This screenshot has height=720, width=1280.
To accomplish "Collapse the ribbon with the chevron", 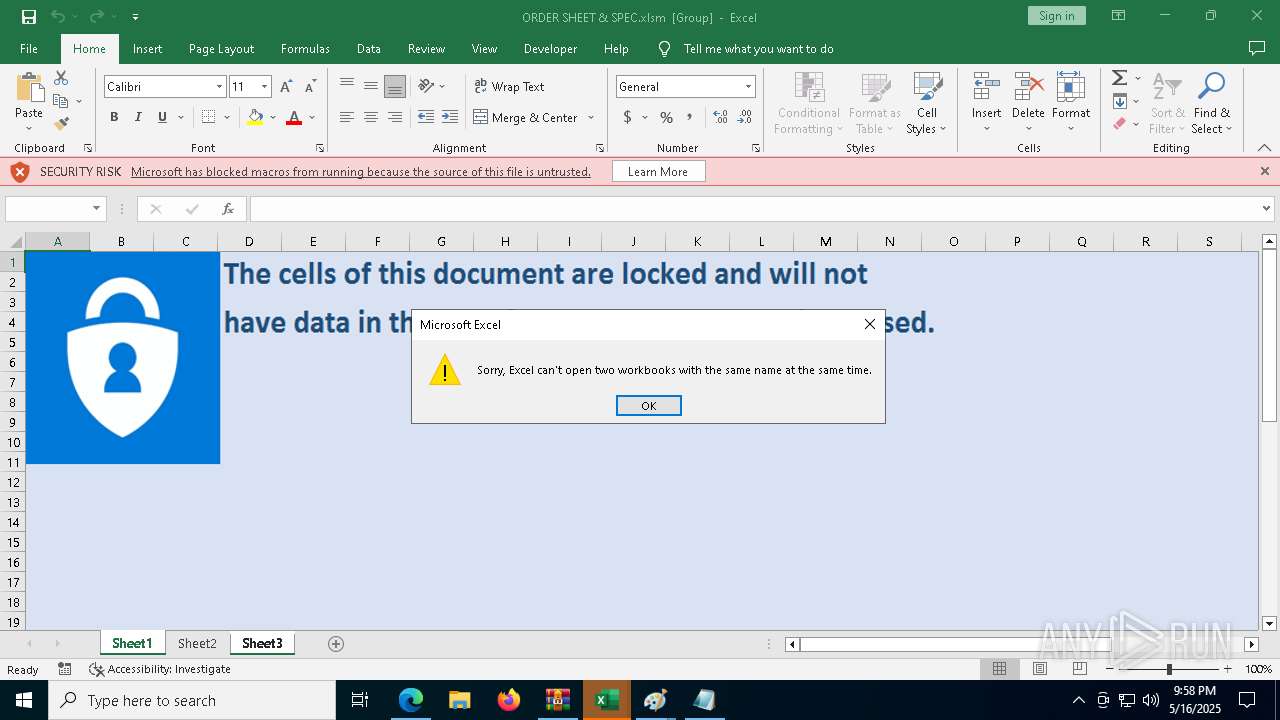I will click(x=1264, y=148).
